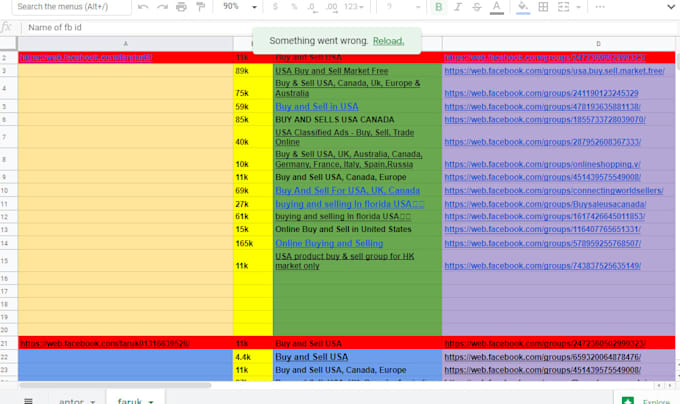
Task: Open the faruk01316639526 Facebook link in row 21
Action: (105, 343)
